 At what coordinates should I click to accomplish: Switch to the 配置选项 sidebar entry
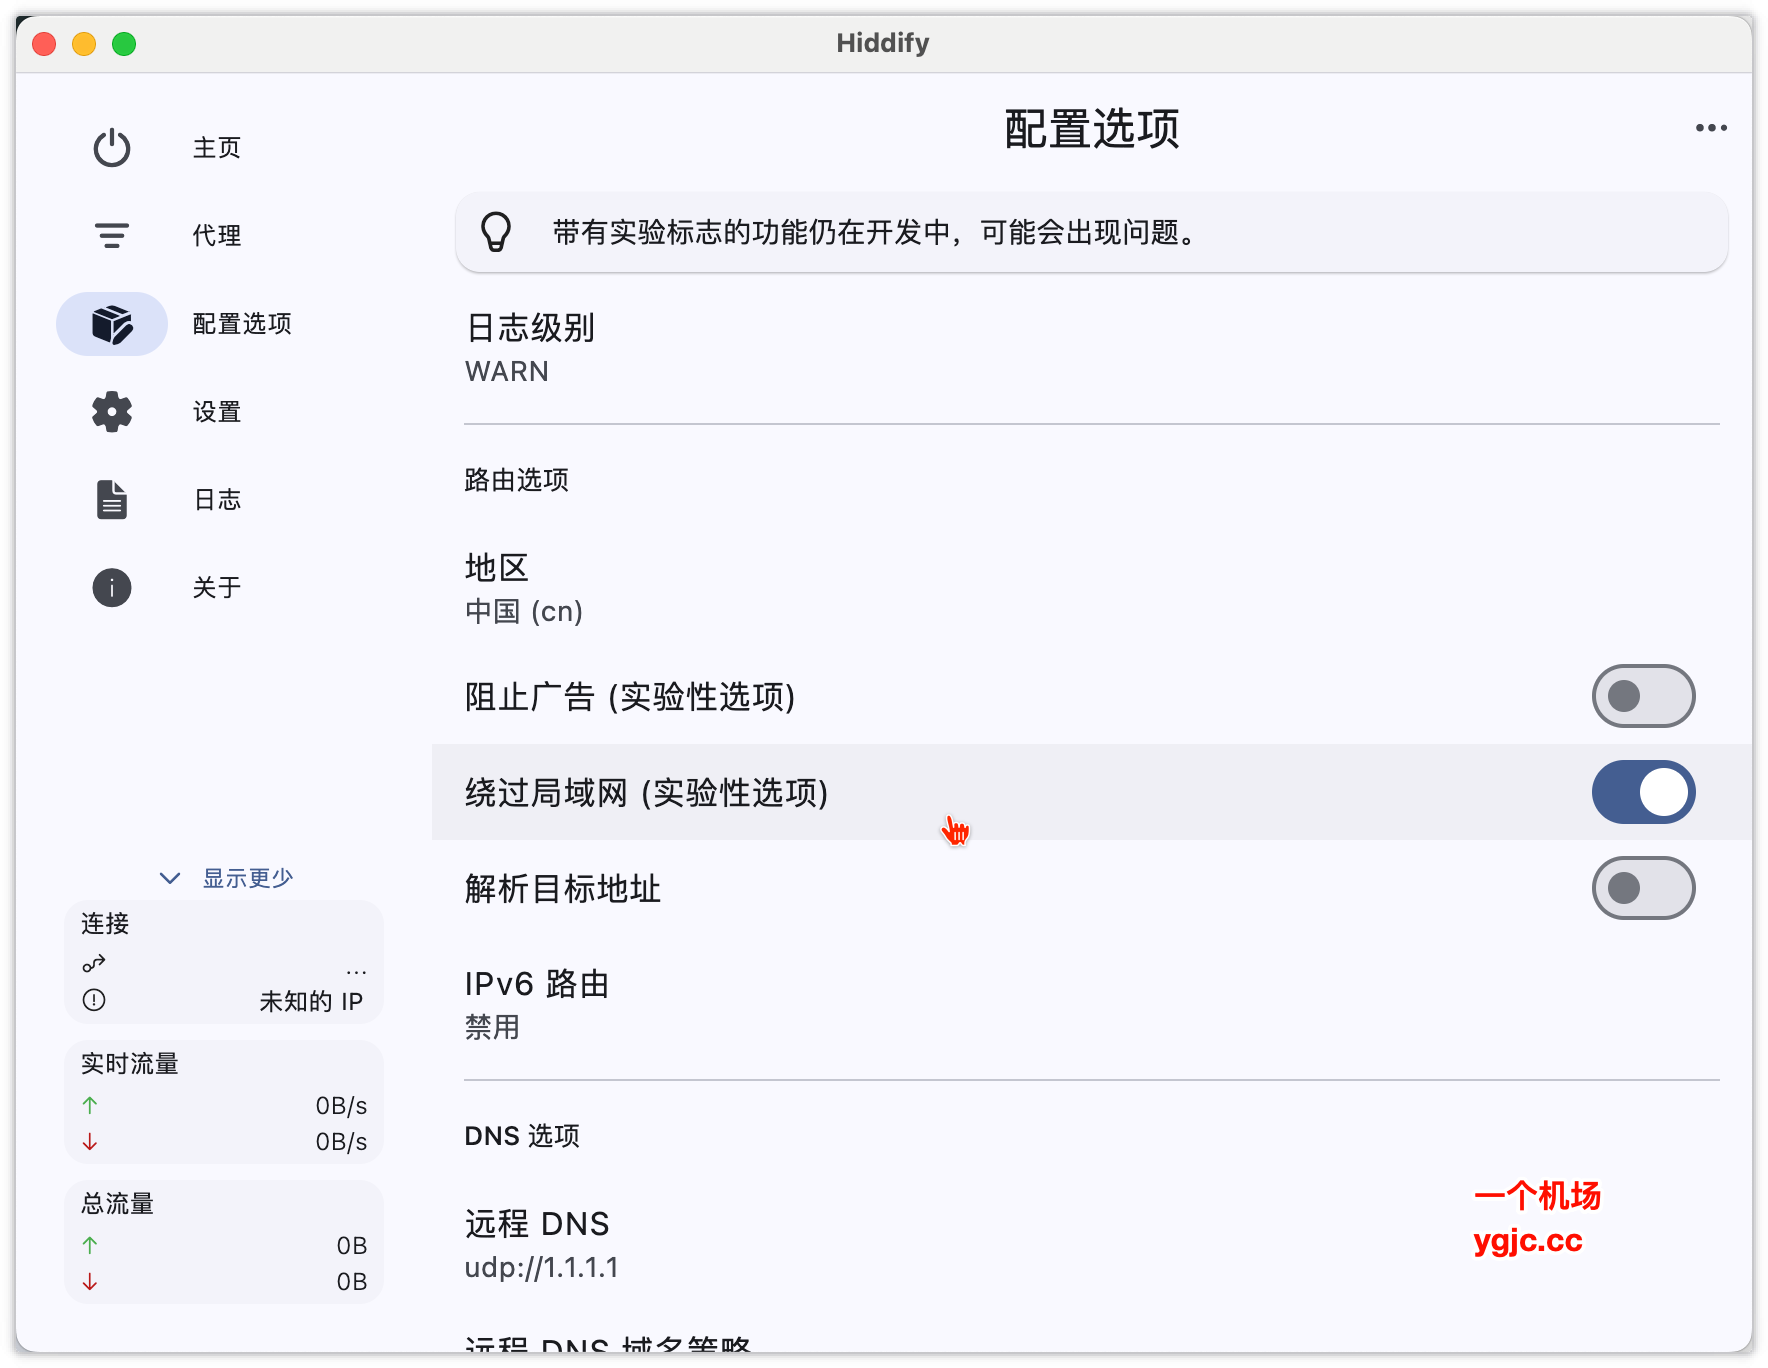point(240,323)
